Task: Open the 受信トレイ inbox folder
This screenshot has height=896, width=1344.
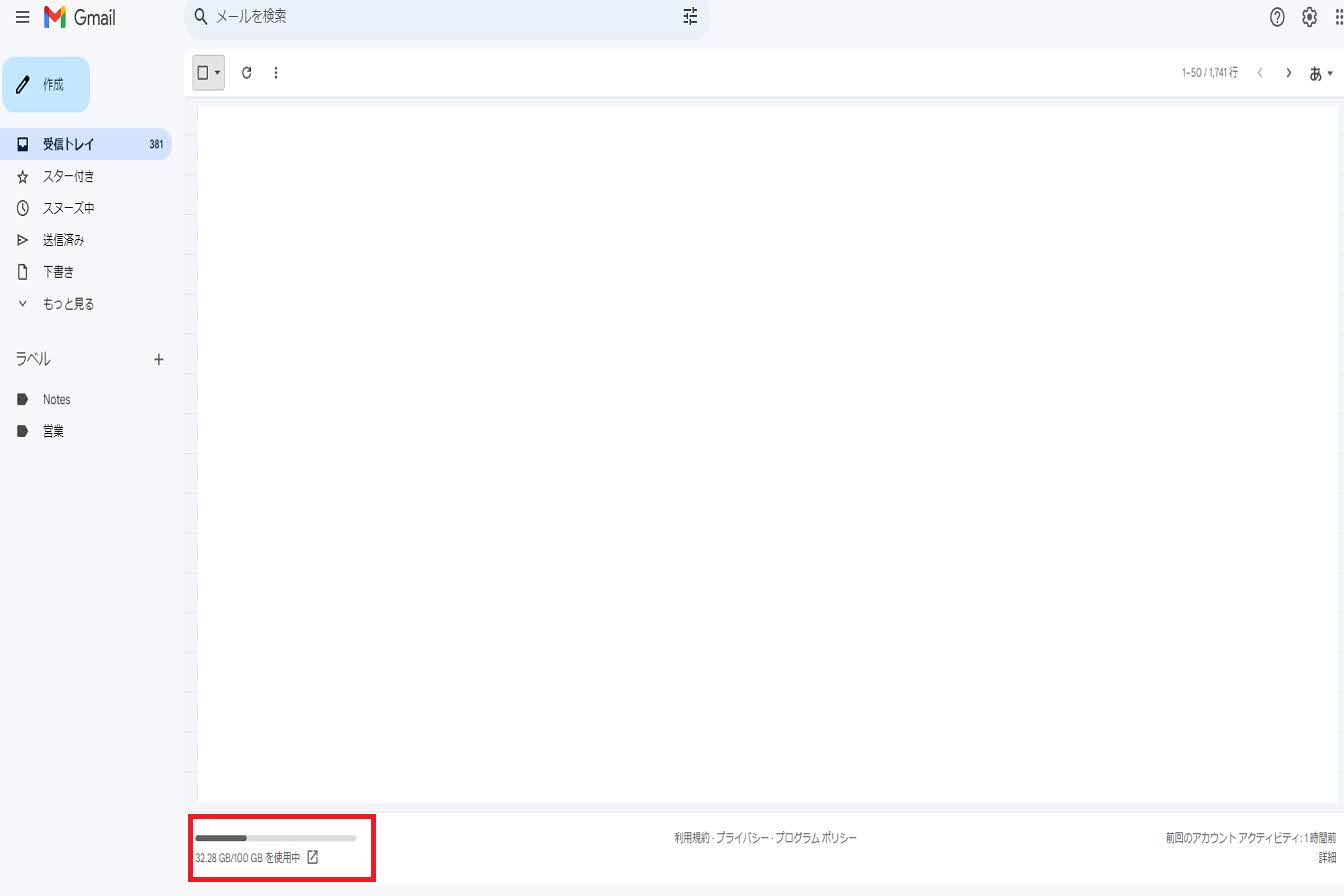Action: [68, 144]
